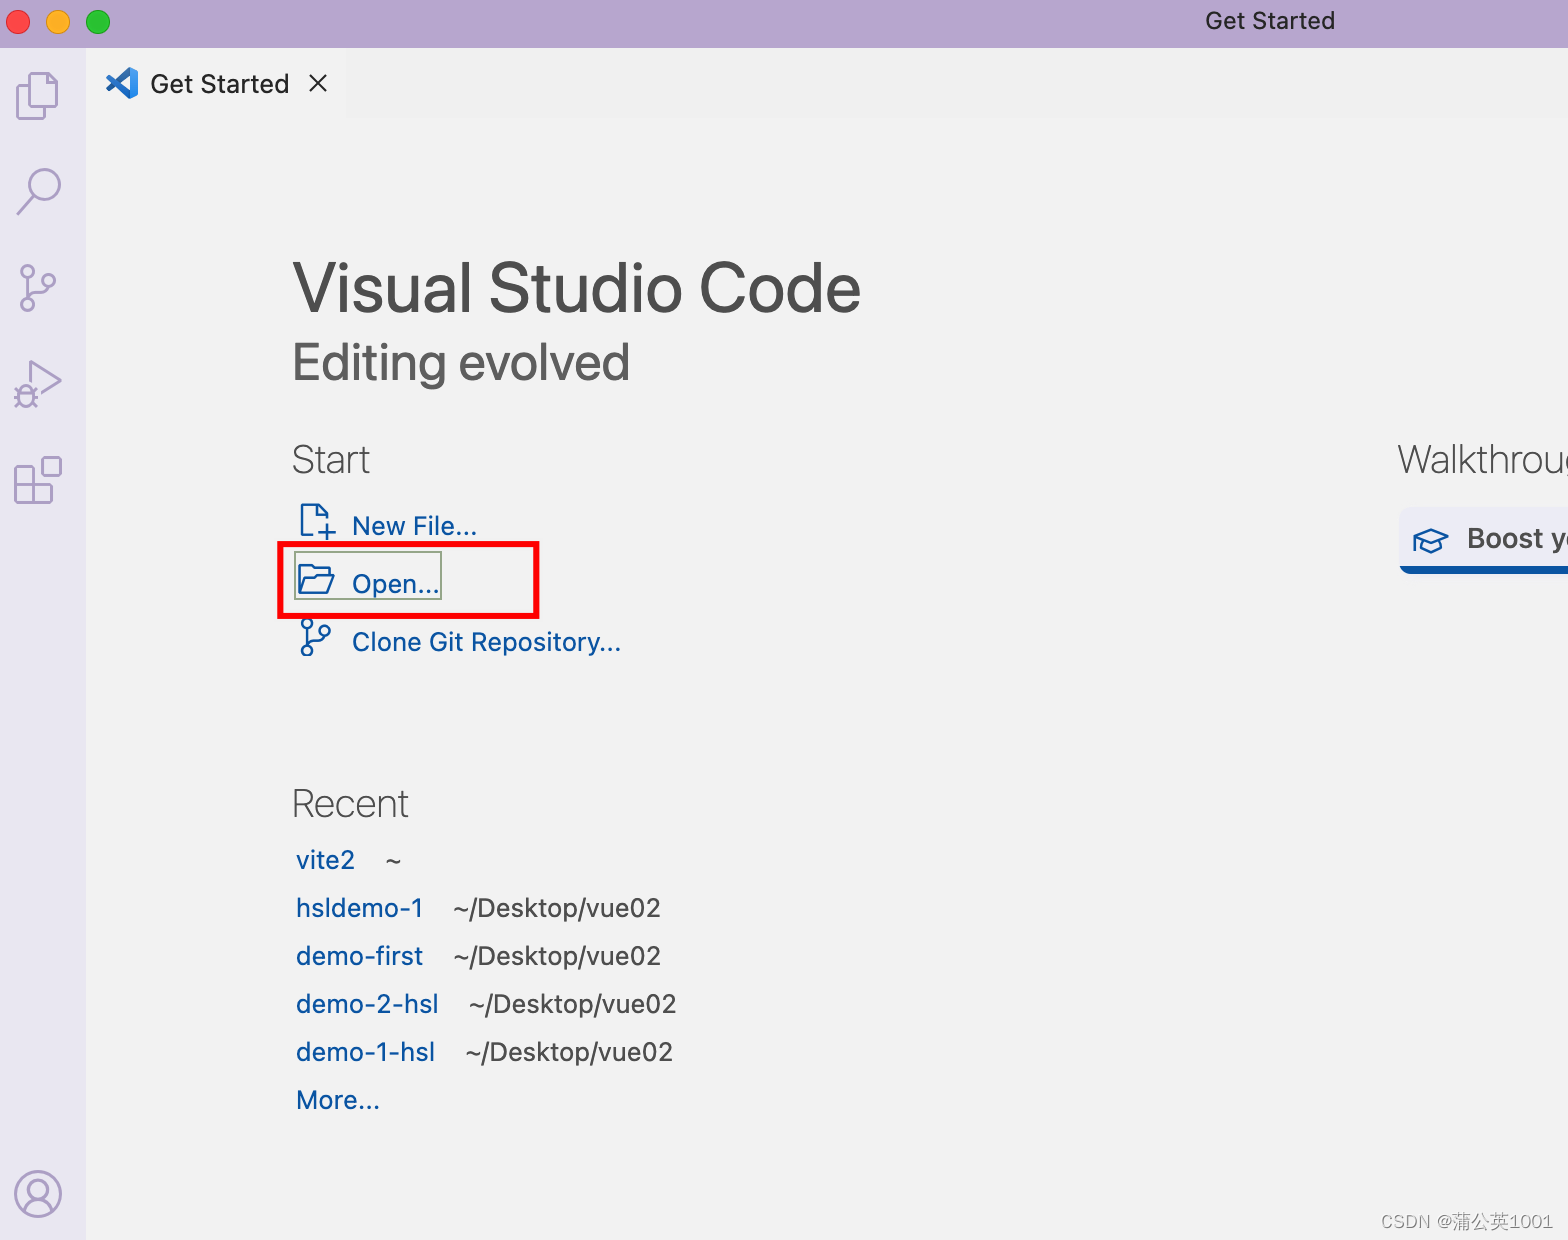Click the ~/Desktop/vue02 path beside demo-first
The width and height of the screenshot is (1568, 1240).
click(x=557, y=956)
